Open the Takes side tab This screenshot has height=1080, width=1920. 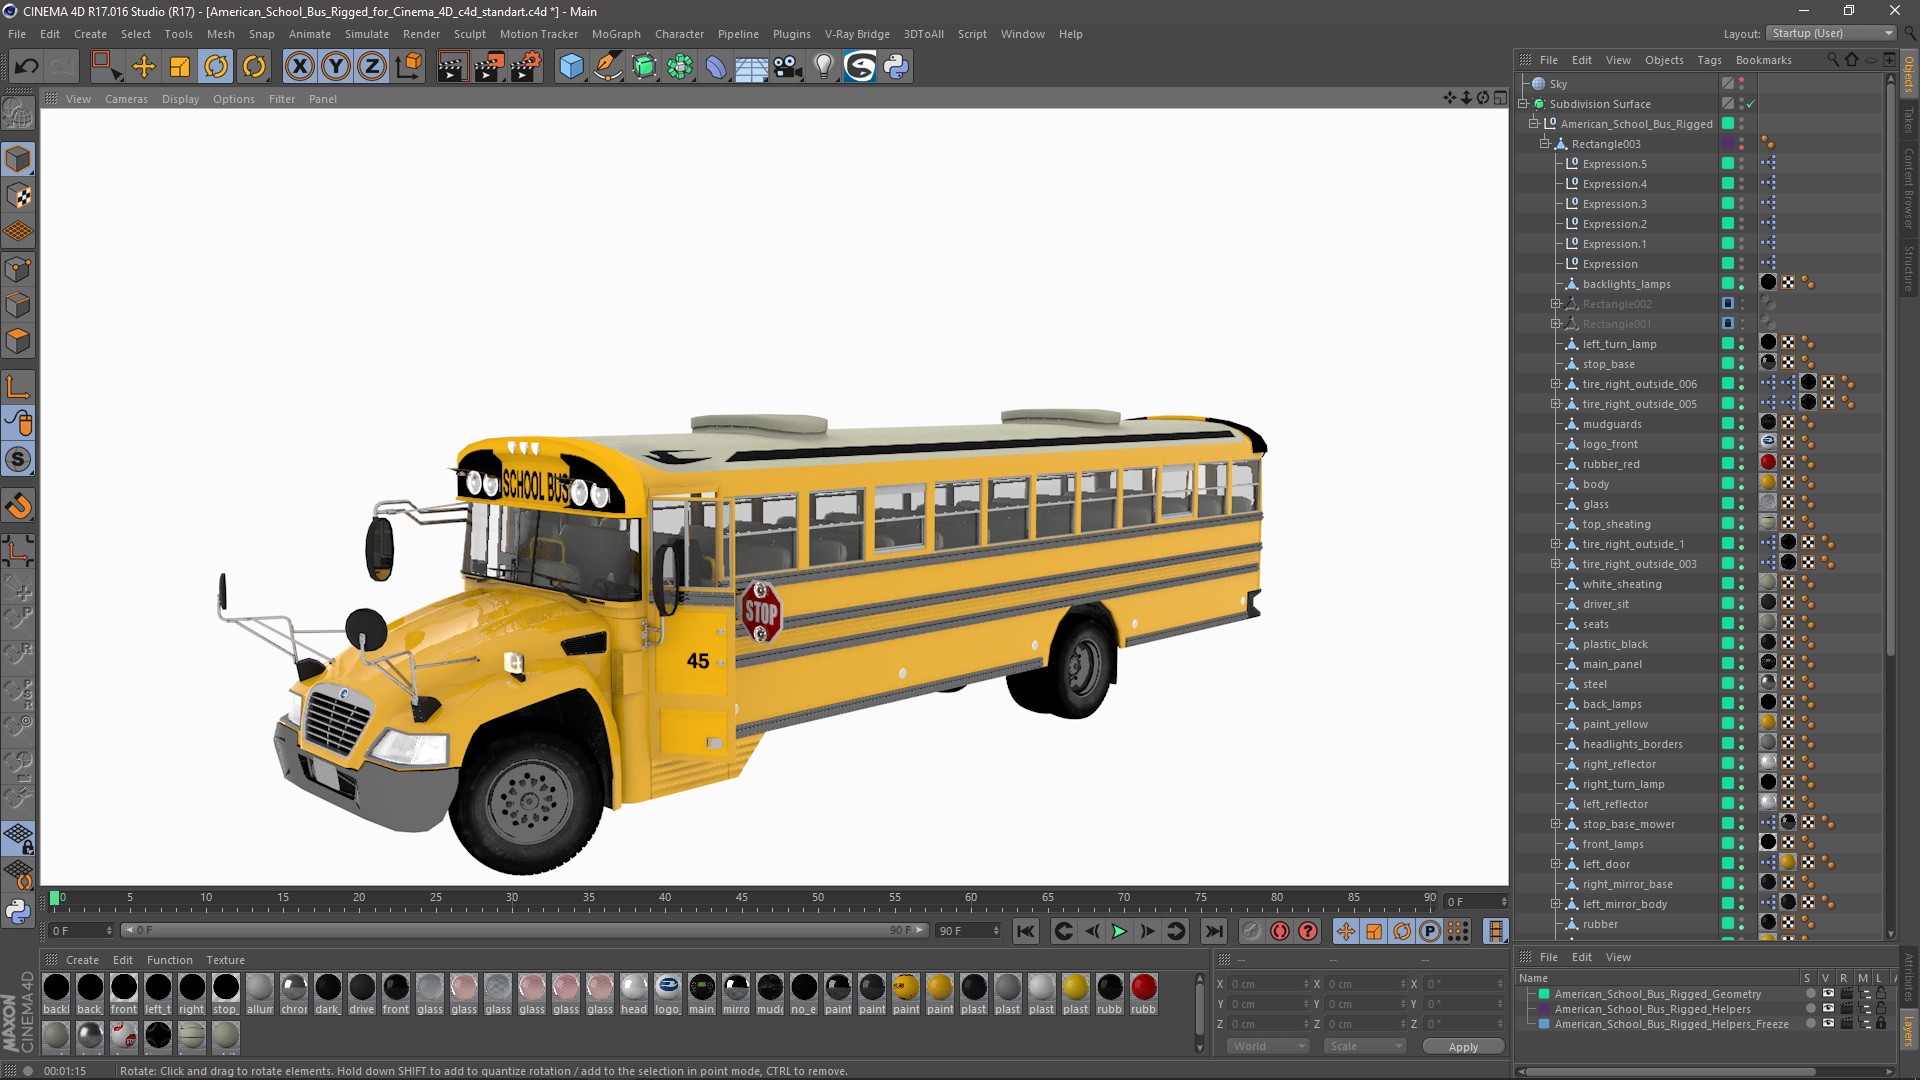pos(1908,121)
